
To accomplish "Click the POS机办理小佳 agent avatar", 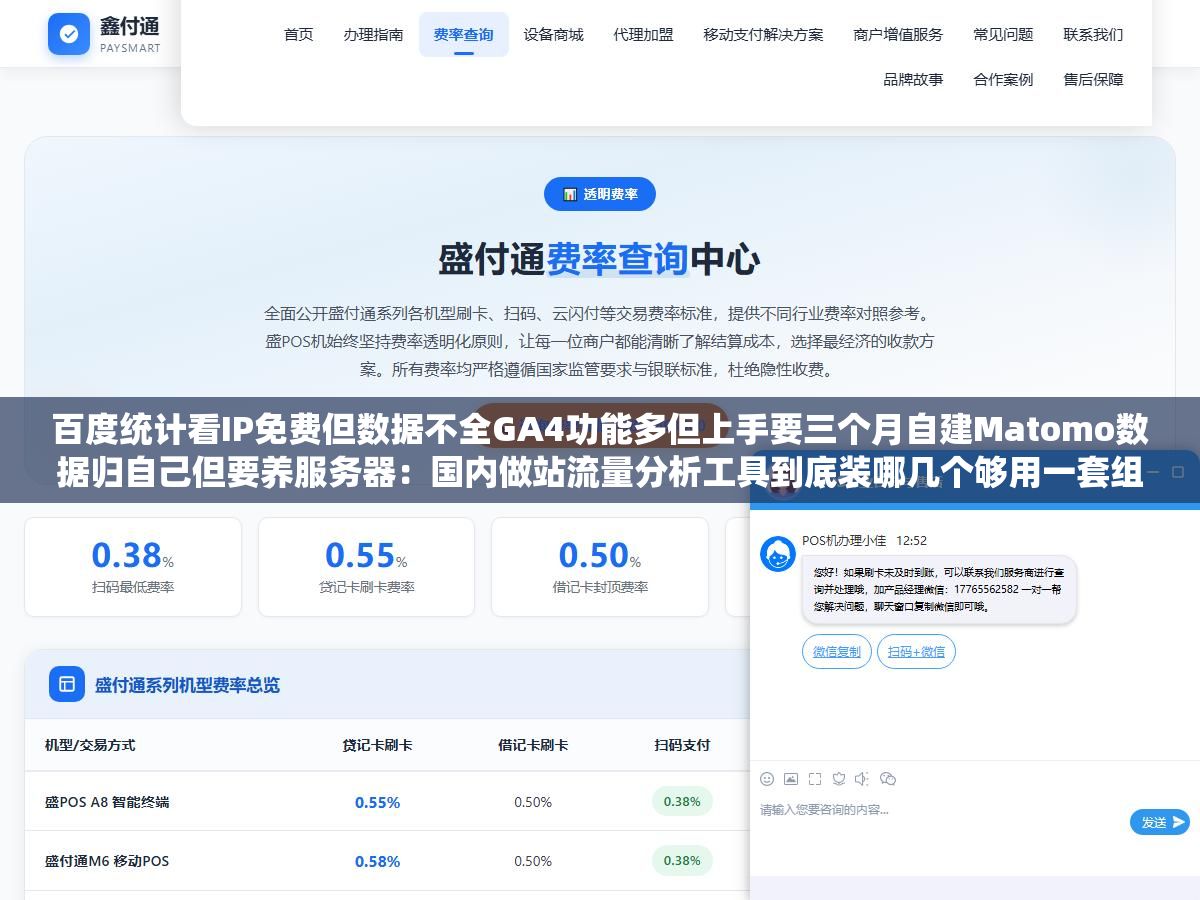I will 778,554.
